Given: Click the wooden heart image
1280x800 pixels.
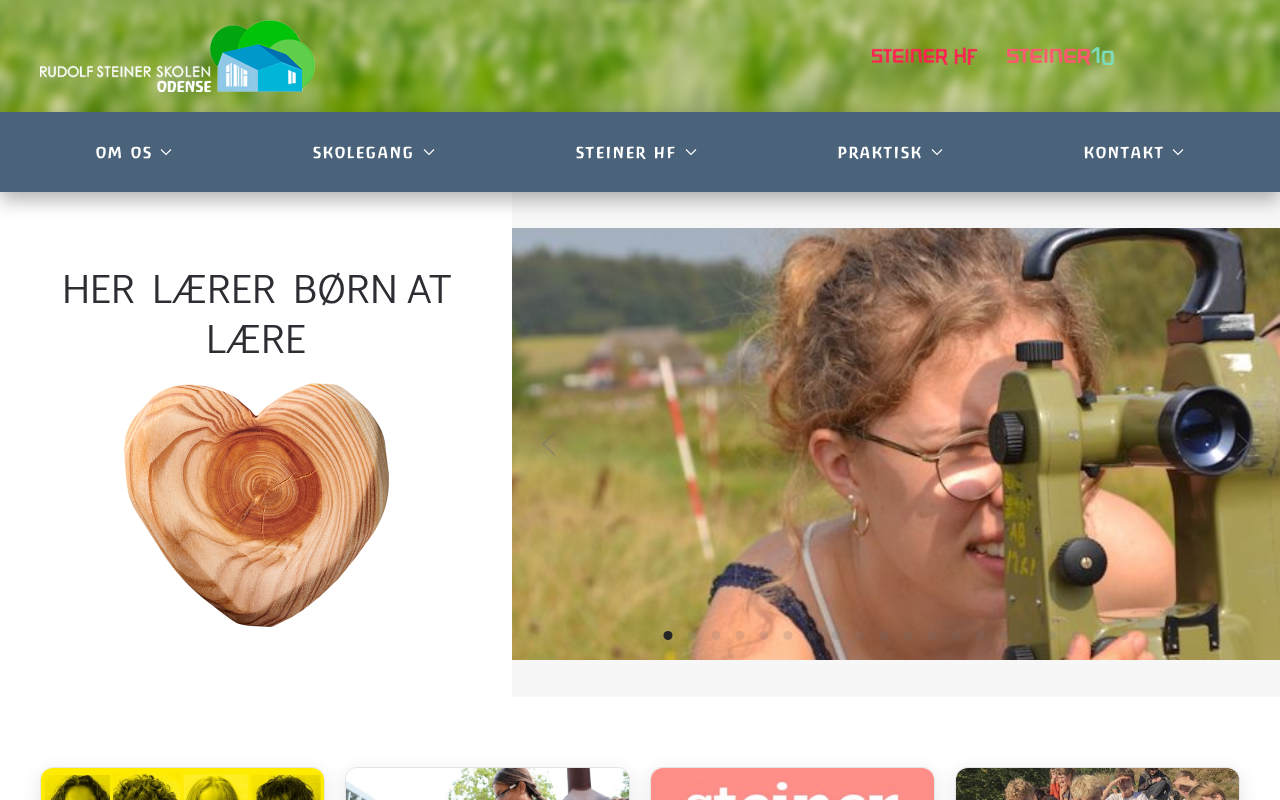Looking at the screenshot, I should (256, 505).
